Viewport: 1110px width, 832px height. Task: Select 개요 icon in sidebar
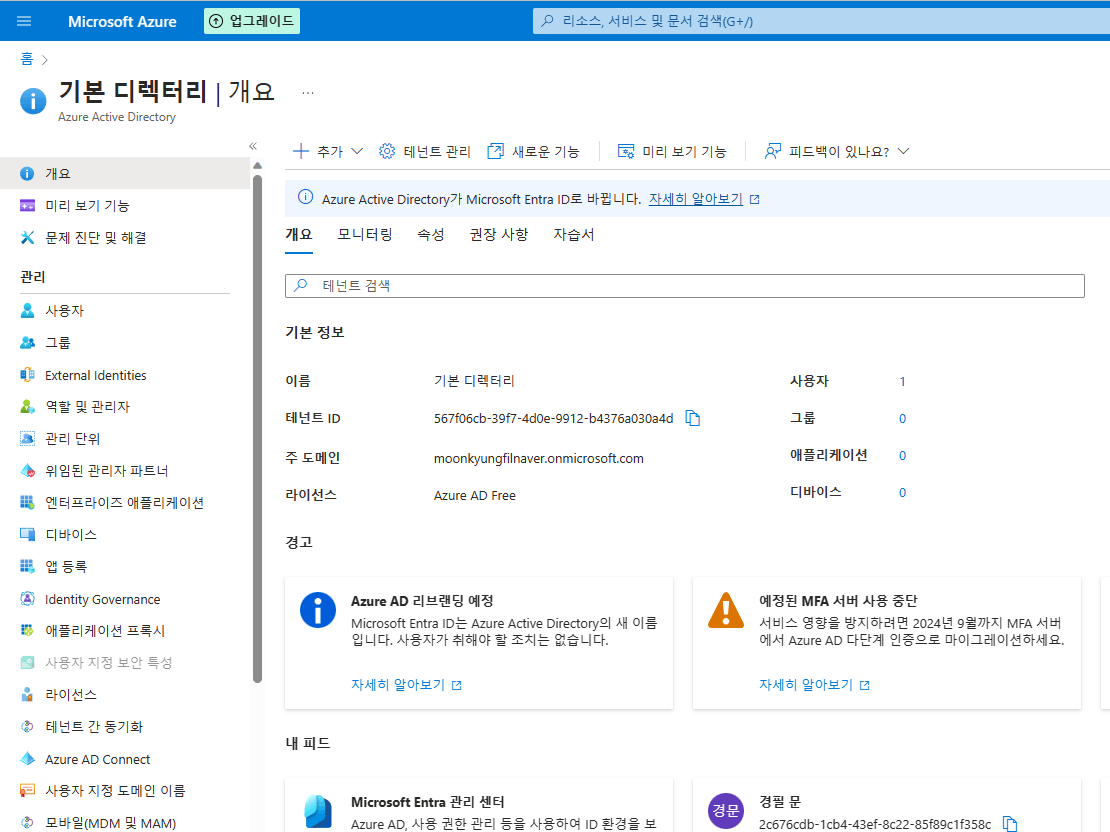[28, 173]
